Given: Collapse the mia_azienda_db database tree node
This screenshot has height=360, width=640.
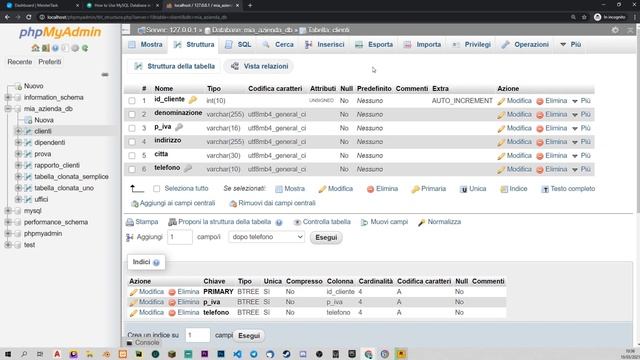Looking at the screenshot, I should [8, 109].
